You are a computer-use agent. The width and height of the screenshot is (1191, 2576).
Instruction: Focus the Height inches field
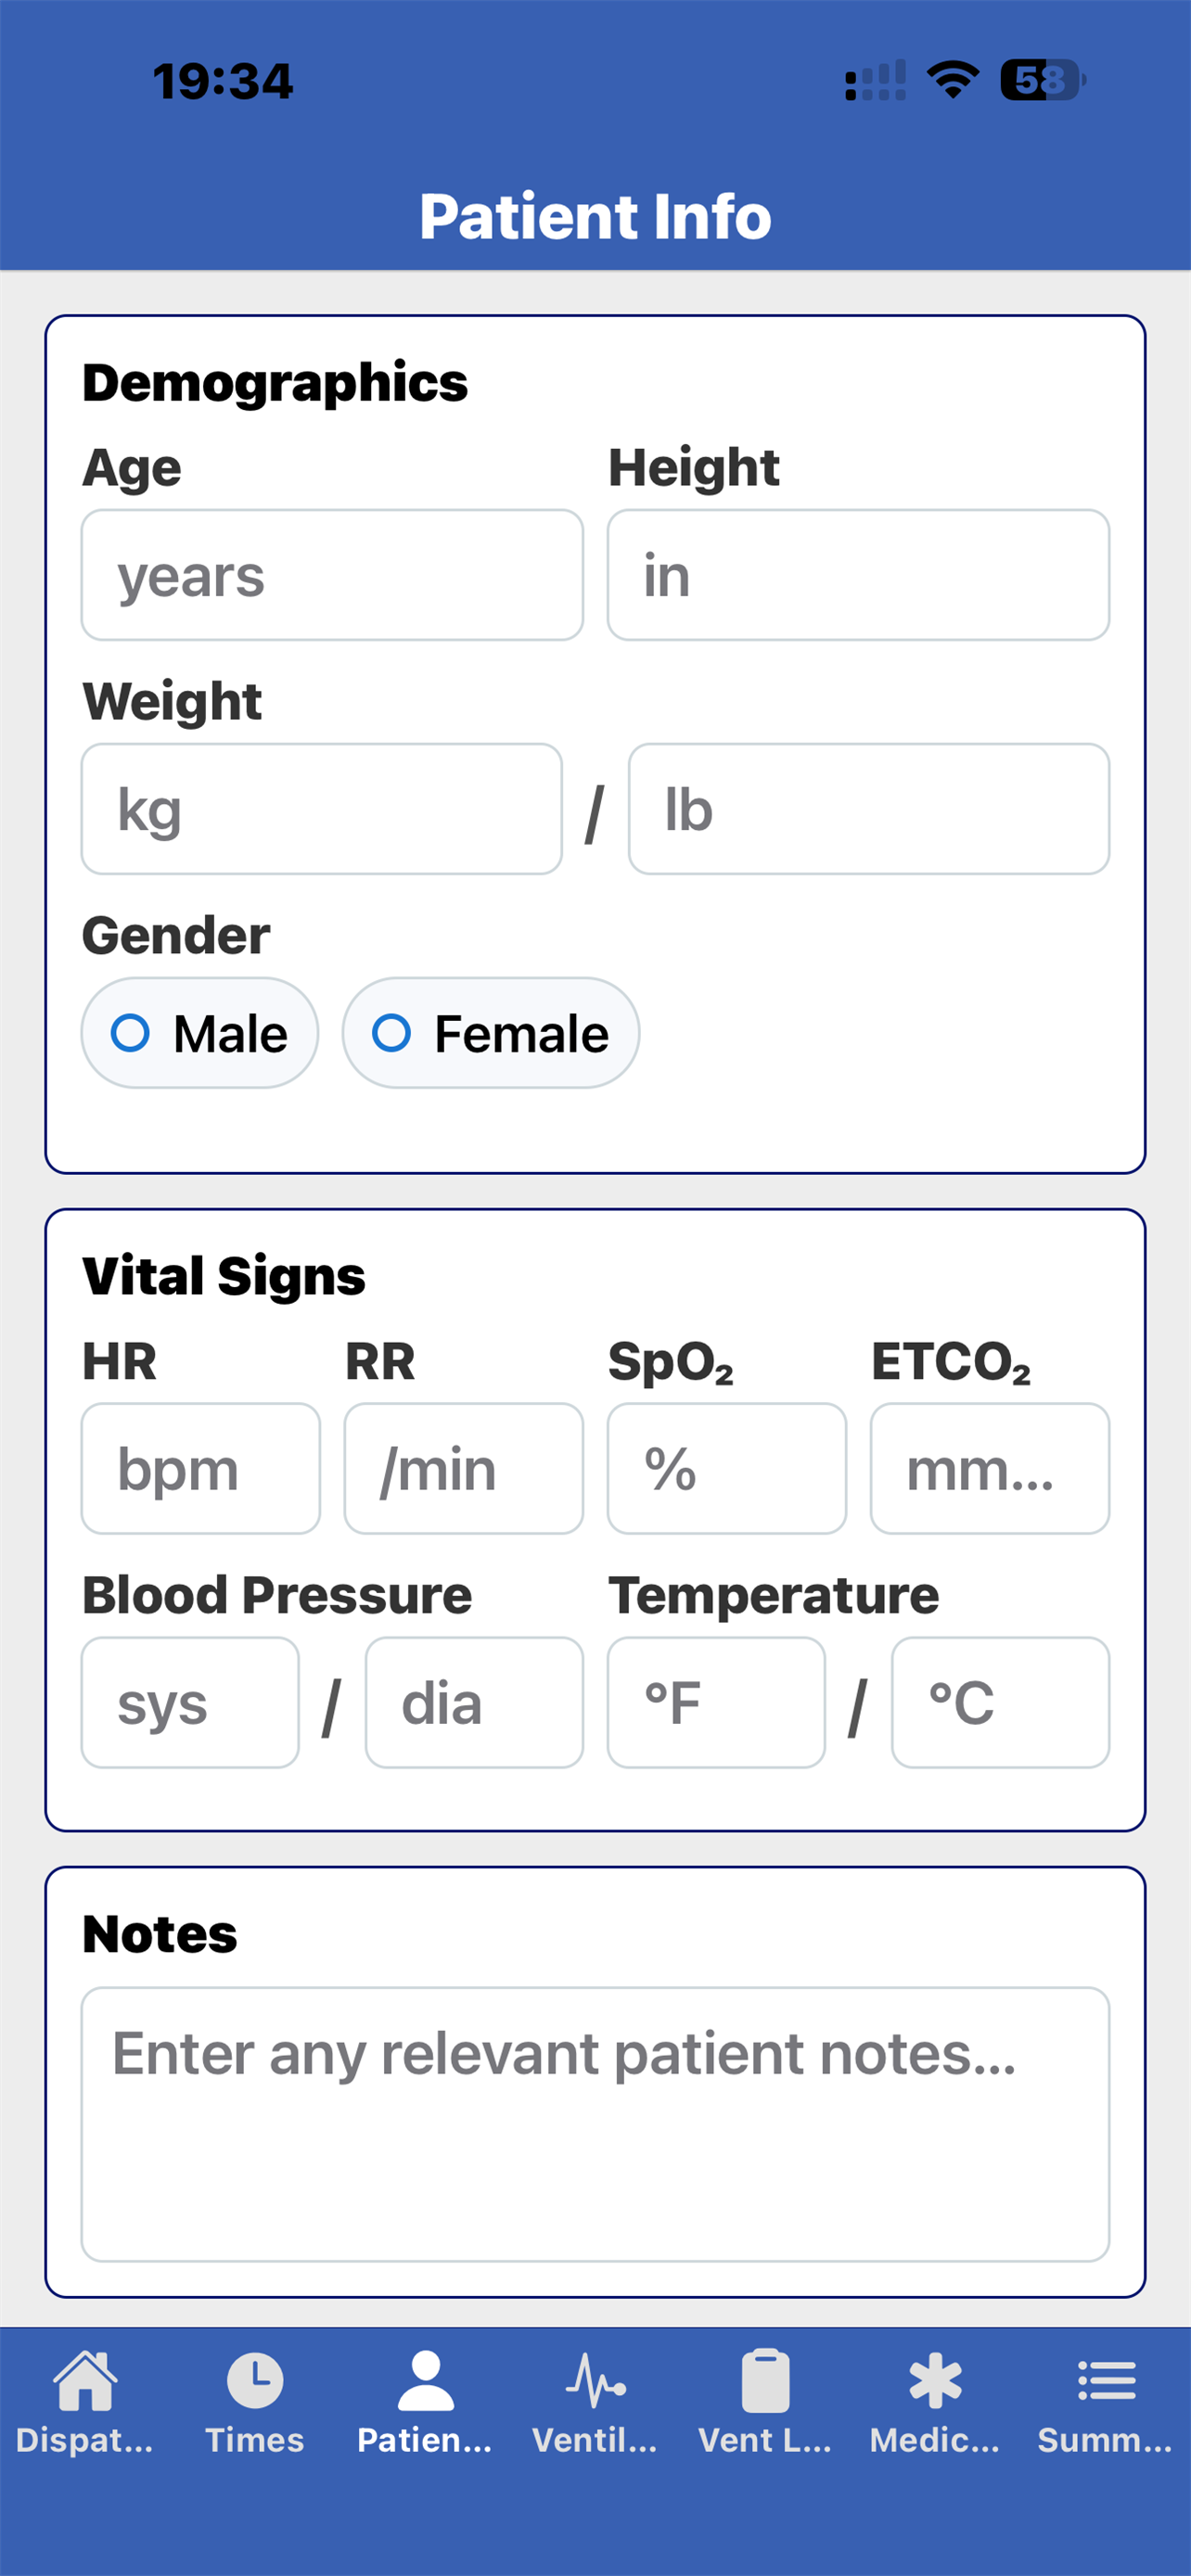858,575
